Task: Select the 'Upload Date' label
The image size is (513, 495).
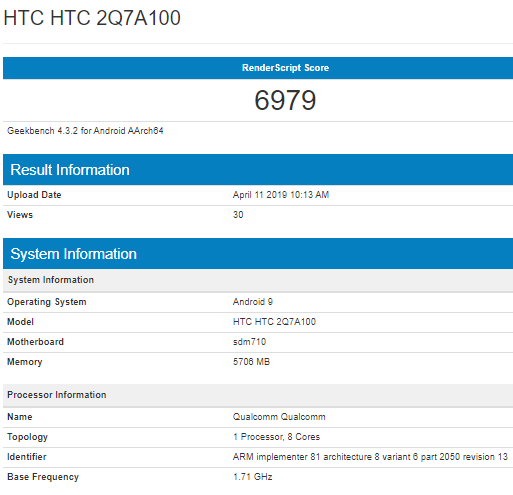Action: [x=34, y=195]
